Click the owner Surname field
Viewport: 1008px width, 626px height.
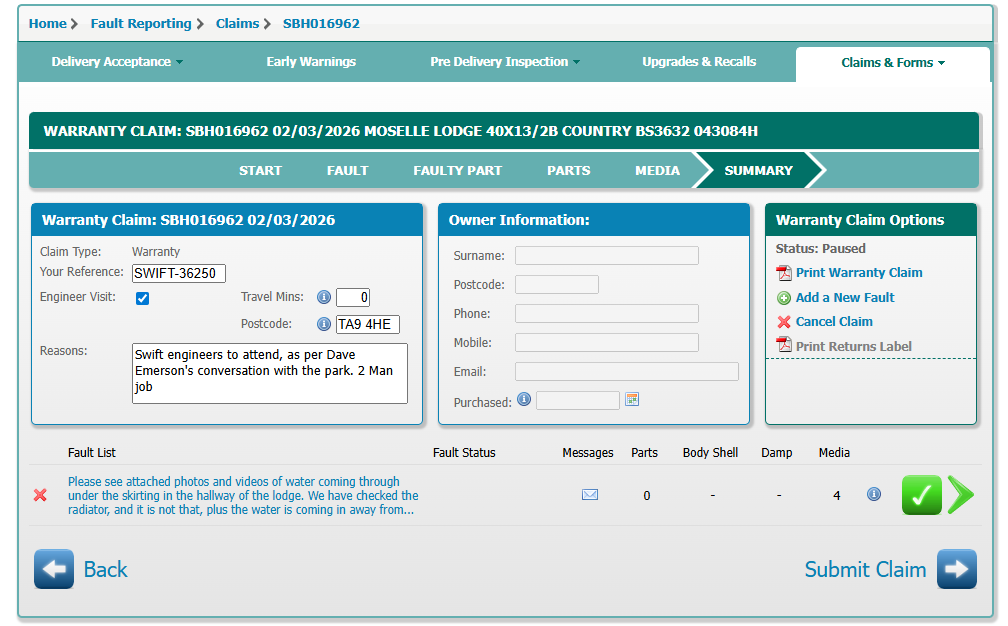tap(606, 255)
